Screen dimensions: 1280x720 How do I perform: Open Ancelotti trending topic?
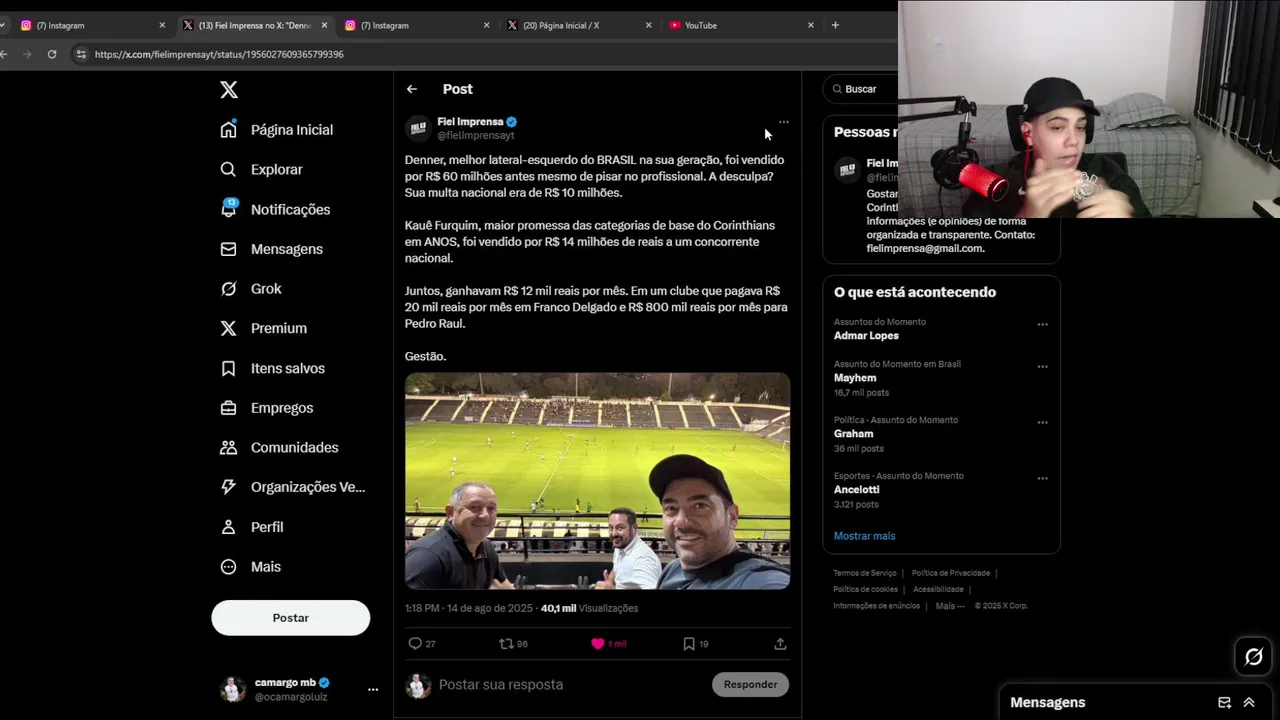coord(857,490)
